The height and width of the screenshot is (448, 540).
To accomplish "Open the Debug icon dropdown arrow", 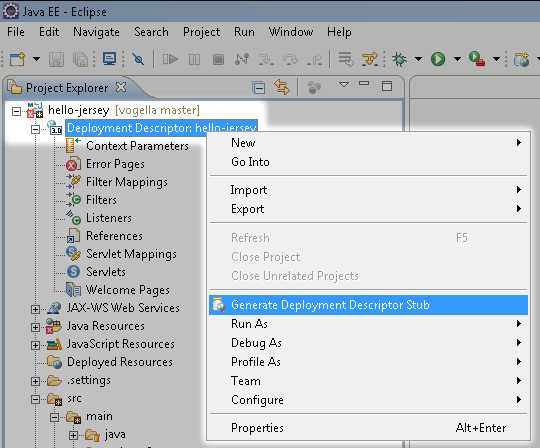I will 418,59.
